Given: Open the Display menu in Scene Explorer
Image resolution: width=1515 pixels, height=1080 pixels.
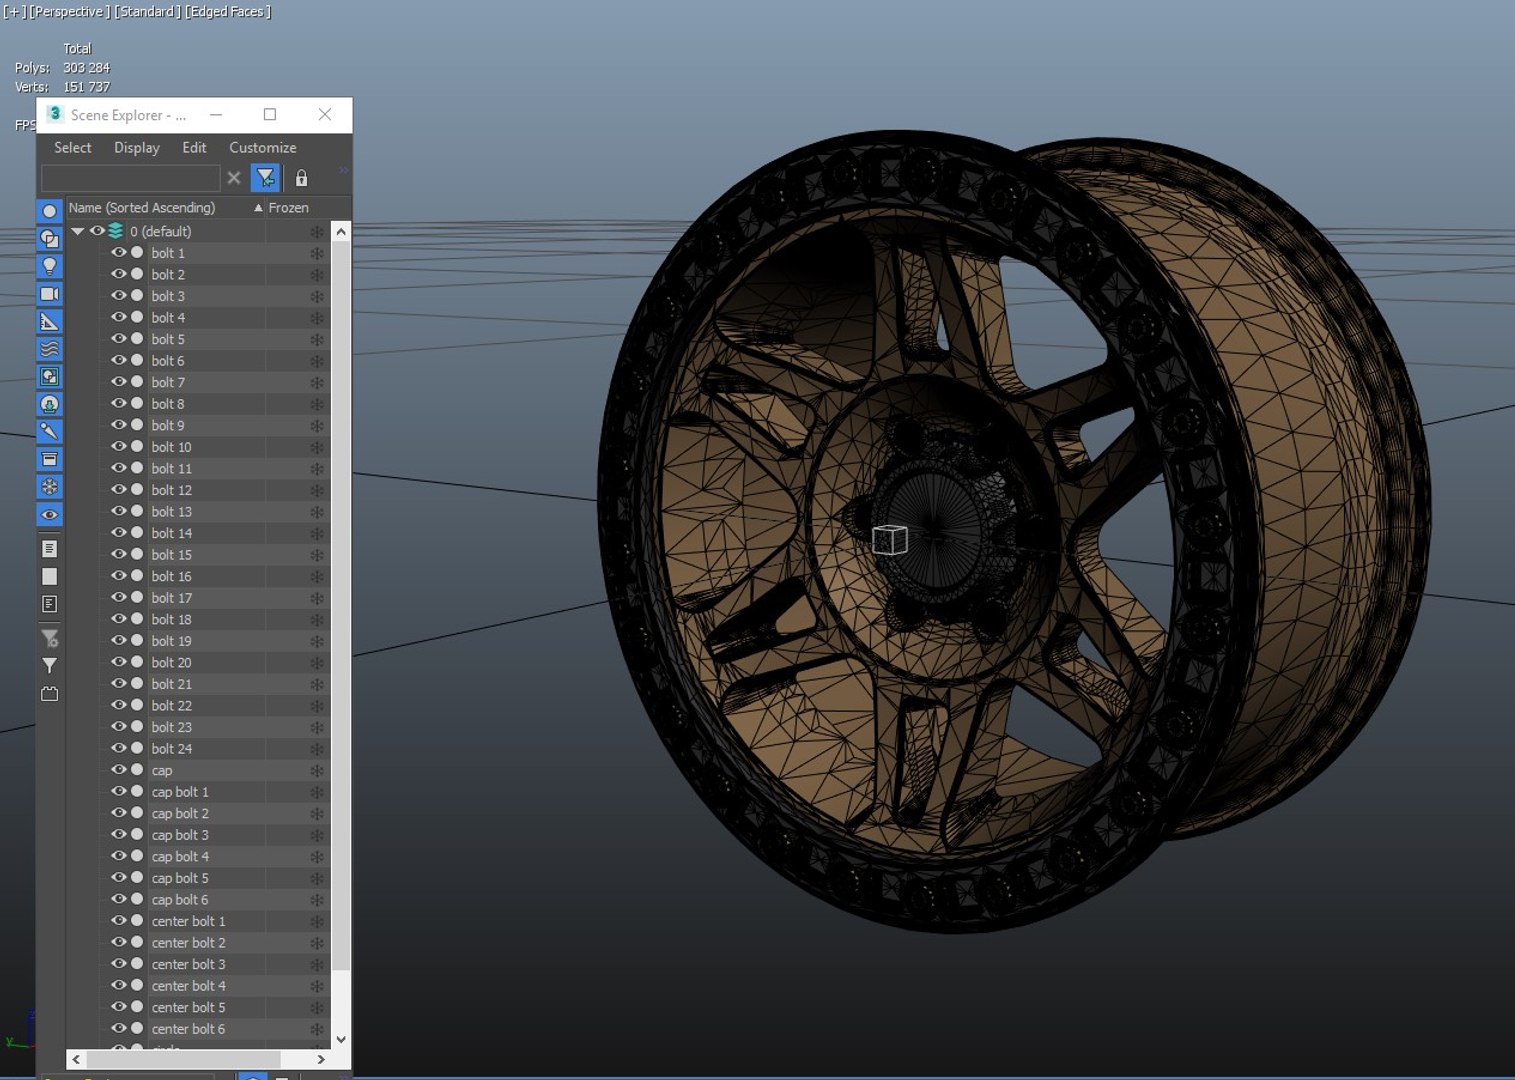Looking at the screenshot, I should [137, 148].
